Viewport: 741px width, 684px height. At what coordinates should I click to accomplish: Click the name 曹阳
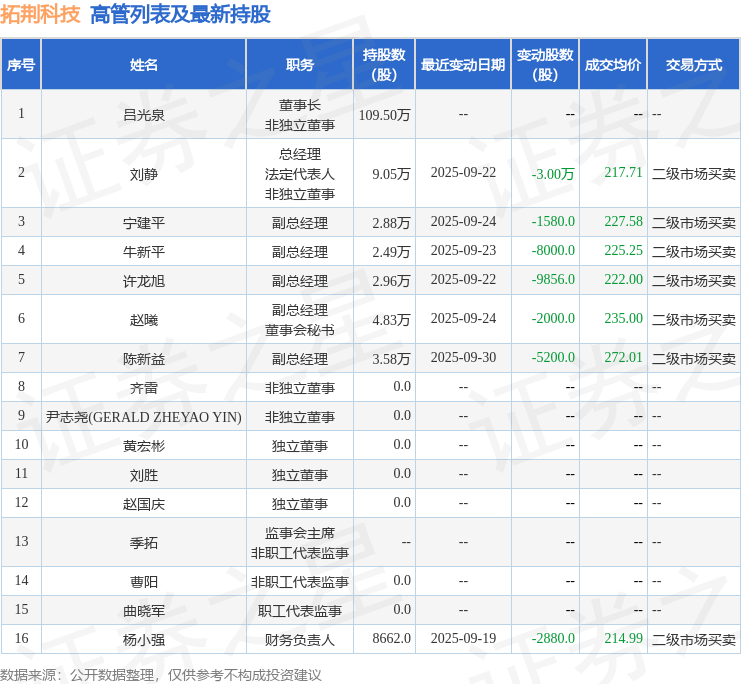144,582
